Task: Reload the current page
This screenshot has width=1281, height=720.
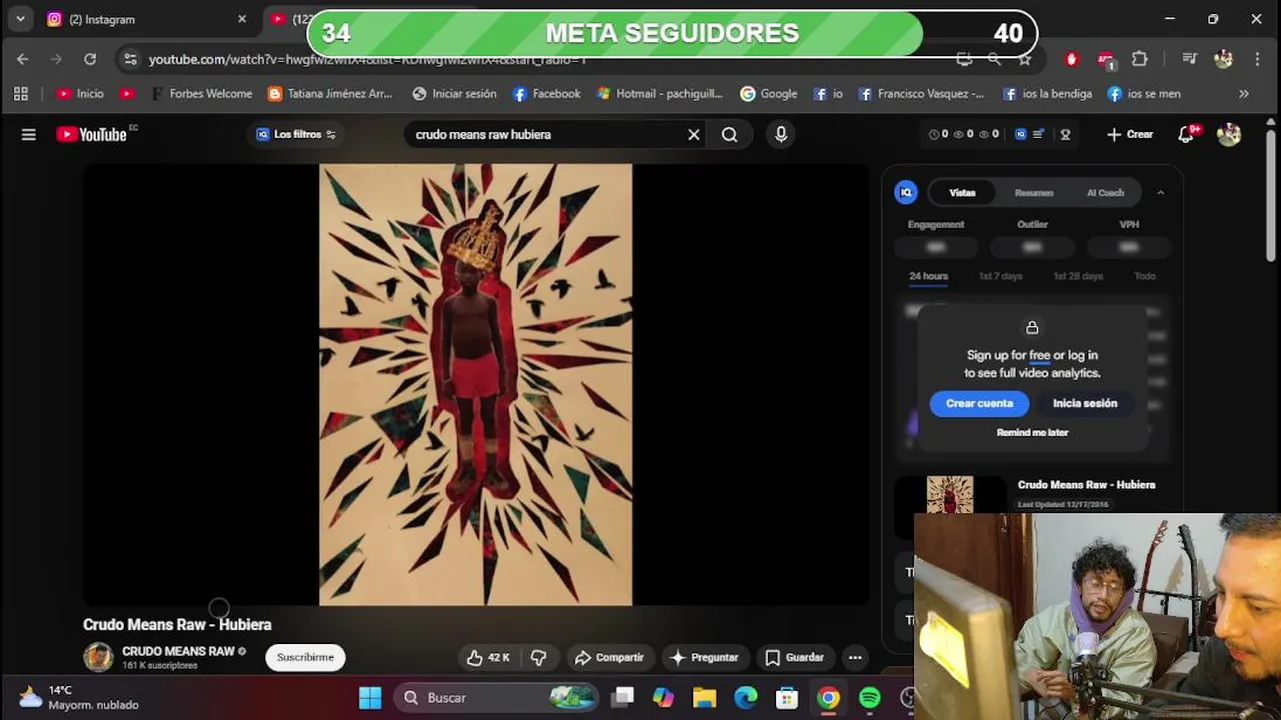Action: pos(90,59)
